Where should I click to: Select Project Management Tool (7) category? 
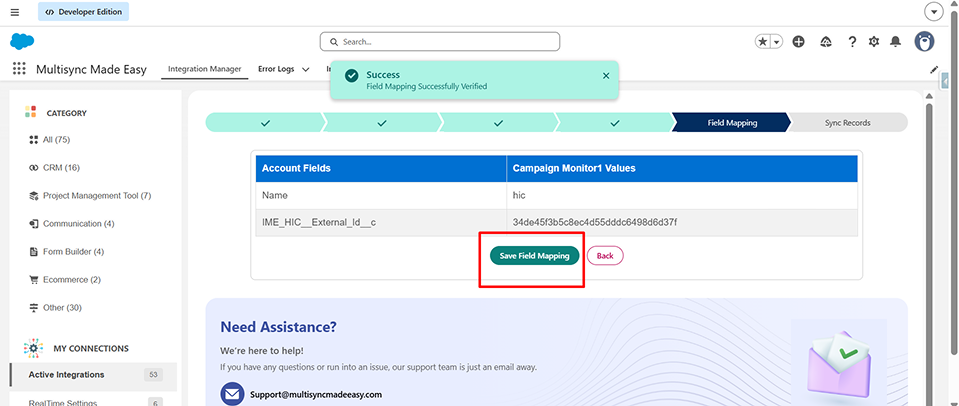(97, 196)
